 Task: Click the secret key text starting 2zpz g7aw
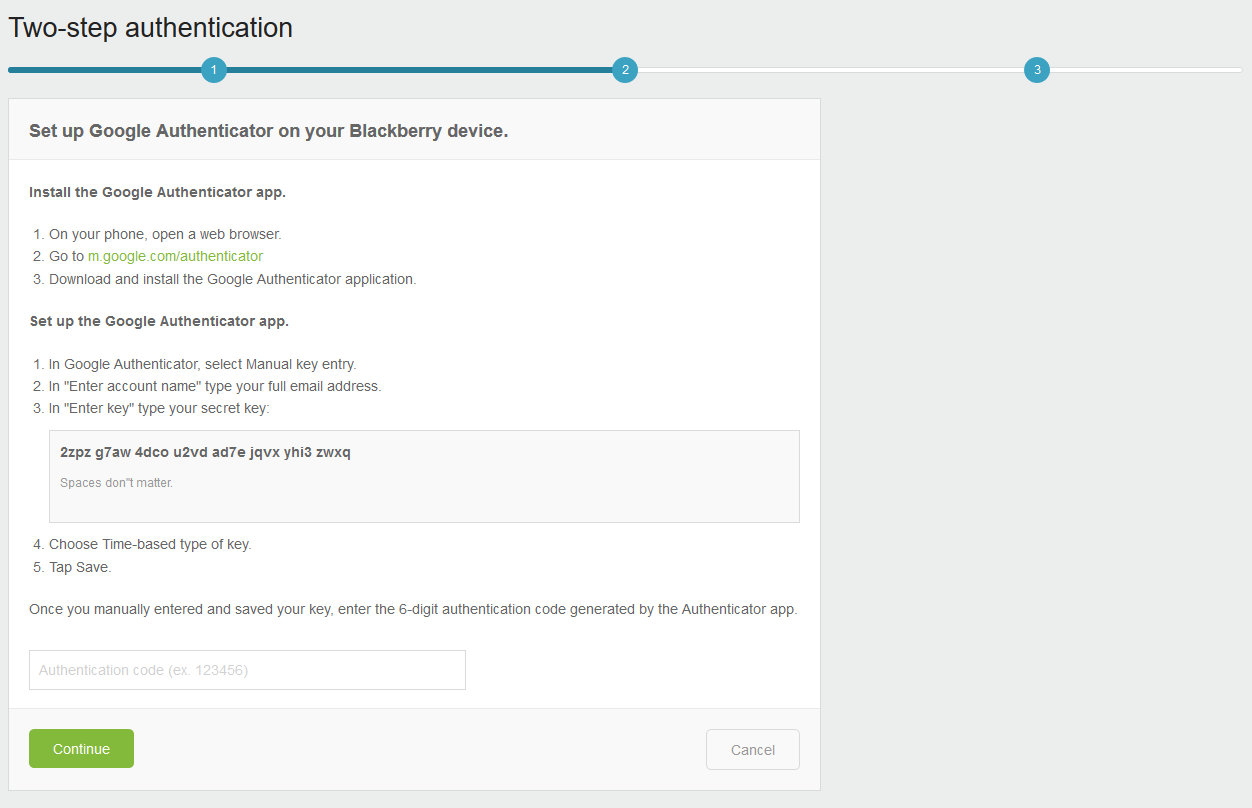click(205, 452)
